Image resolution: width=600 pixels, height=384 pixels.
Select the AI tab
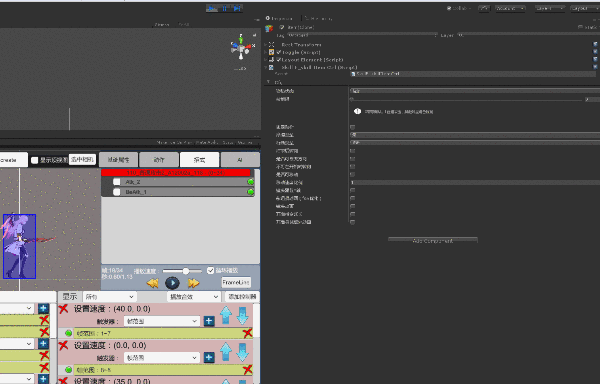(x=240, y=160)
